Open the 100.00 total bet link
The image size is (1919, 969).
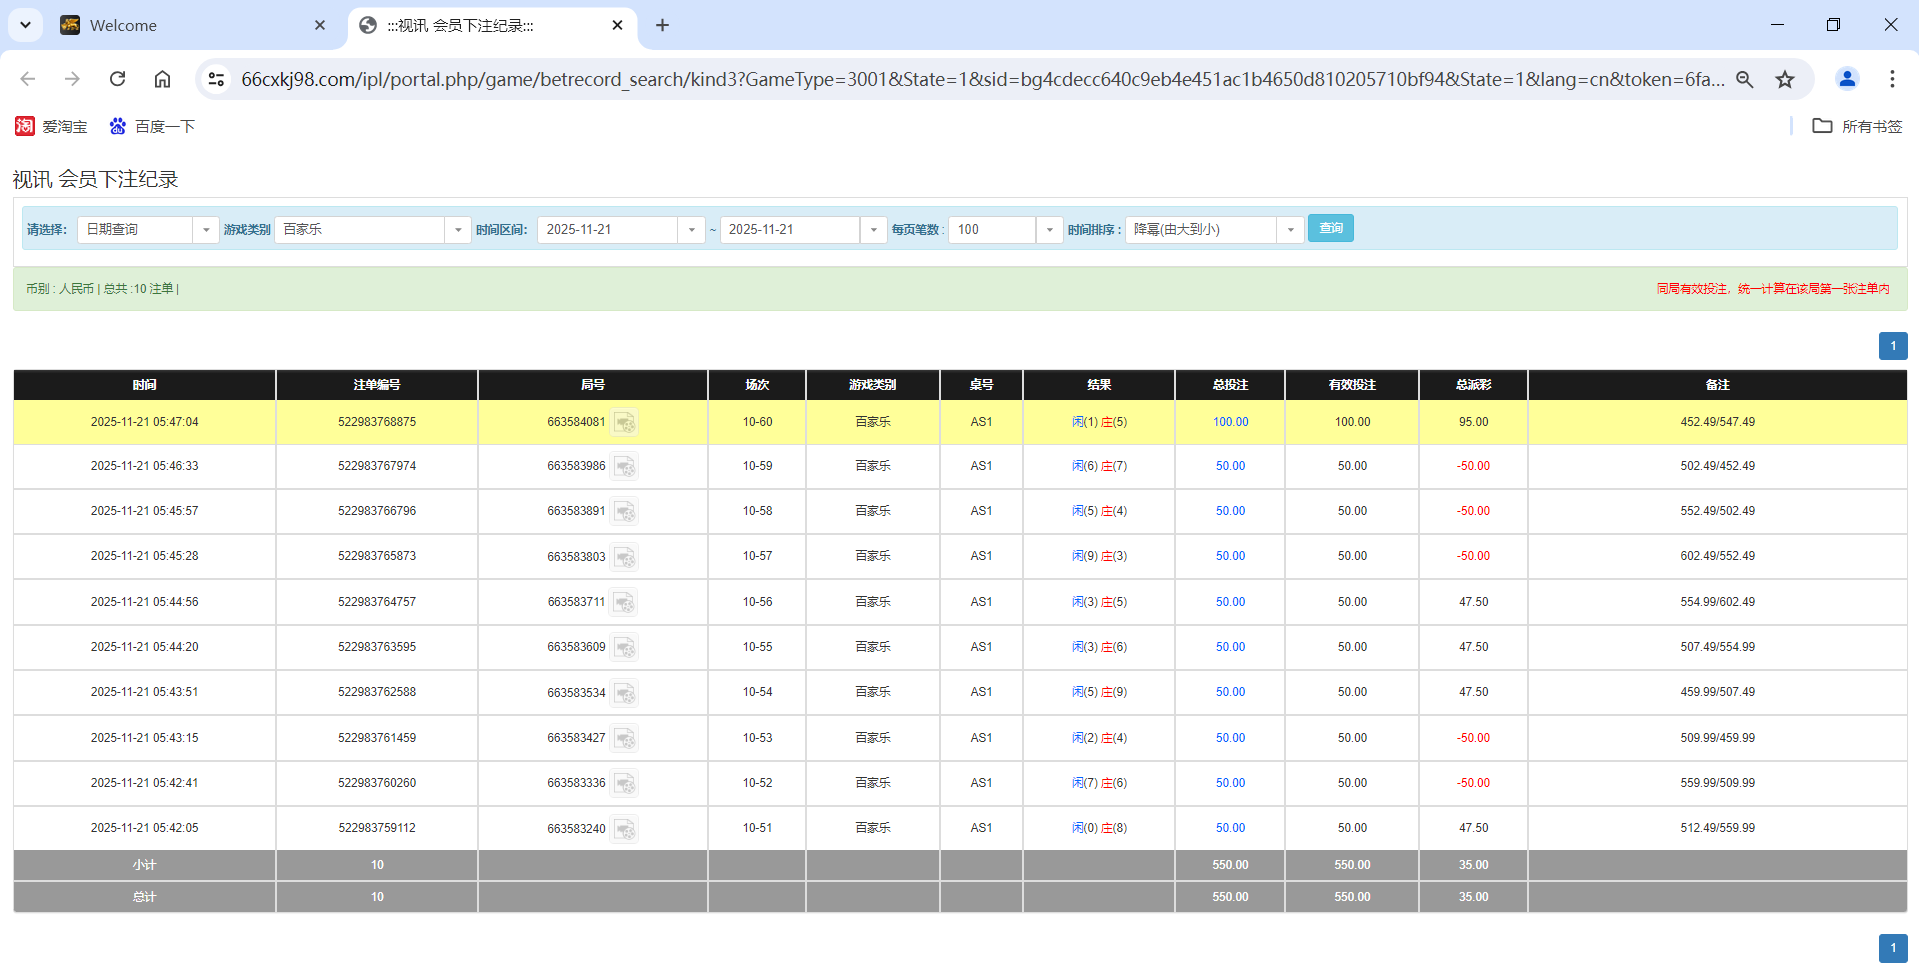click(1229, 422)
